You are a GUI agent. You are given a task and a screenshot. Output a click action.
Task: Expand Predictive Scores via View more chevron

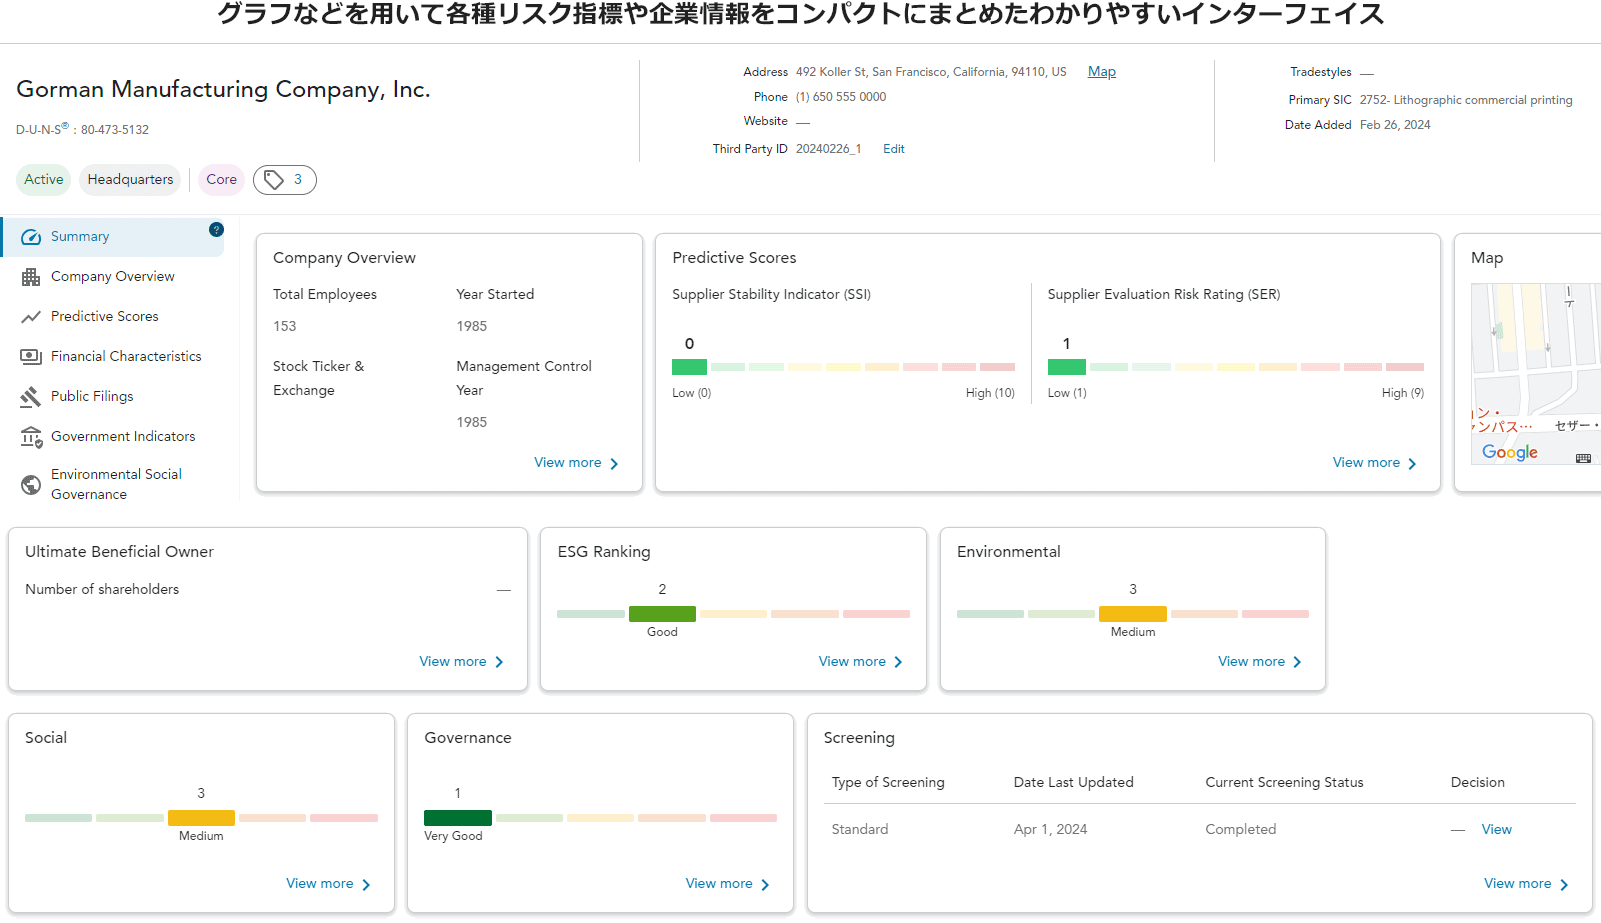pyautogui.click(x=1412, y=464)
